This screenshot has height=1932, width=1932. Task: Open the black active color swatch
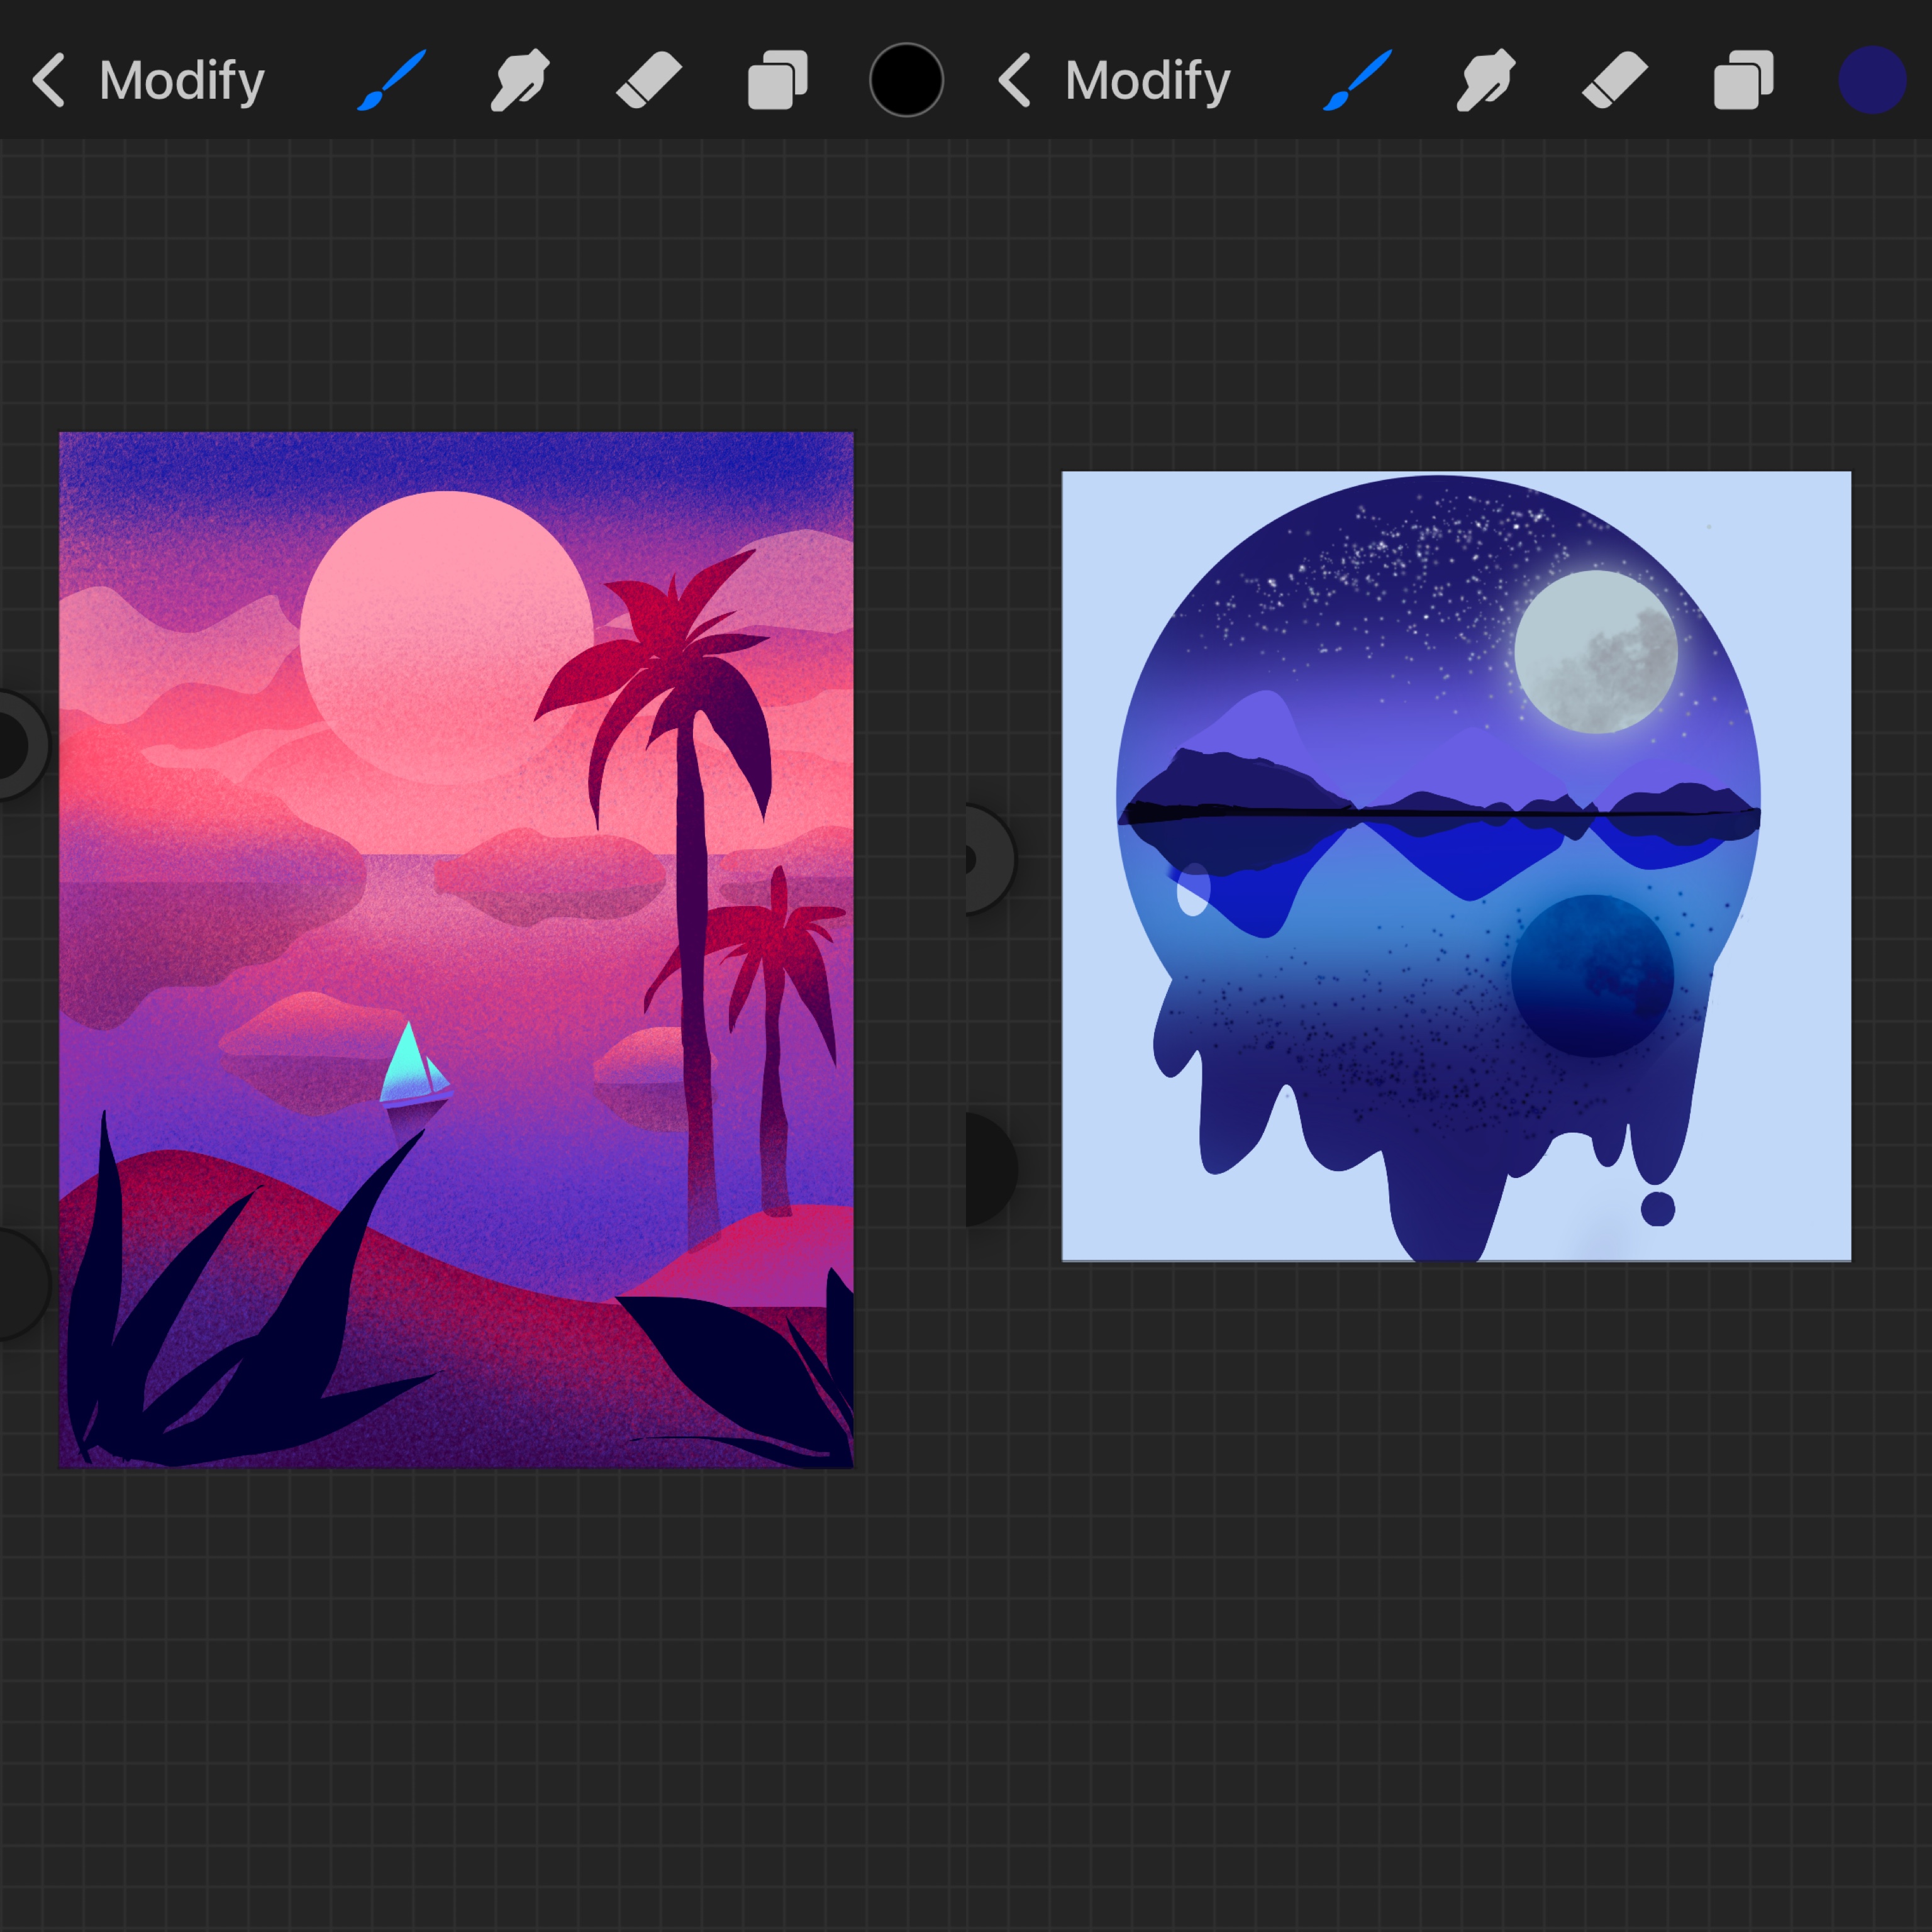coord(906,80)
